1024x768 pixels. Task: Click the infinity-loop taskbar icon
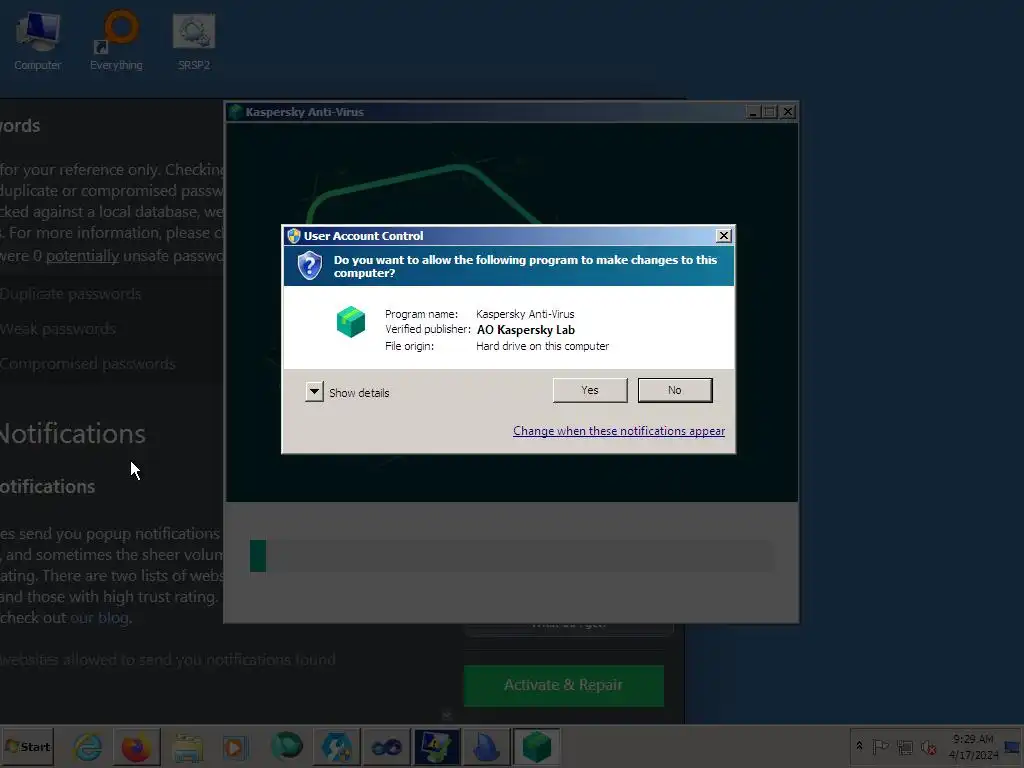(x=387, y=747)
